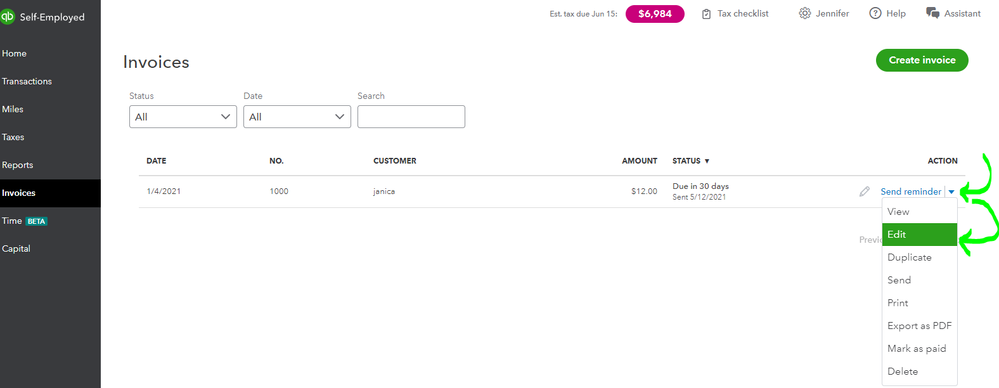This screenshot has height=388, width=999.
Task: Open the Assistant chat icon
Action: tap(933, 13)
